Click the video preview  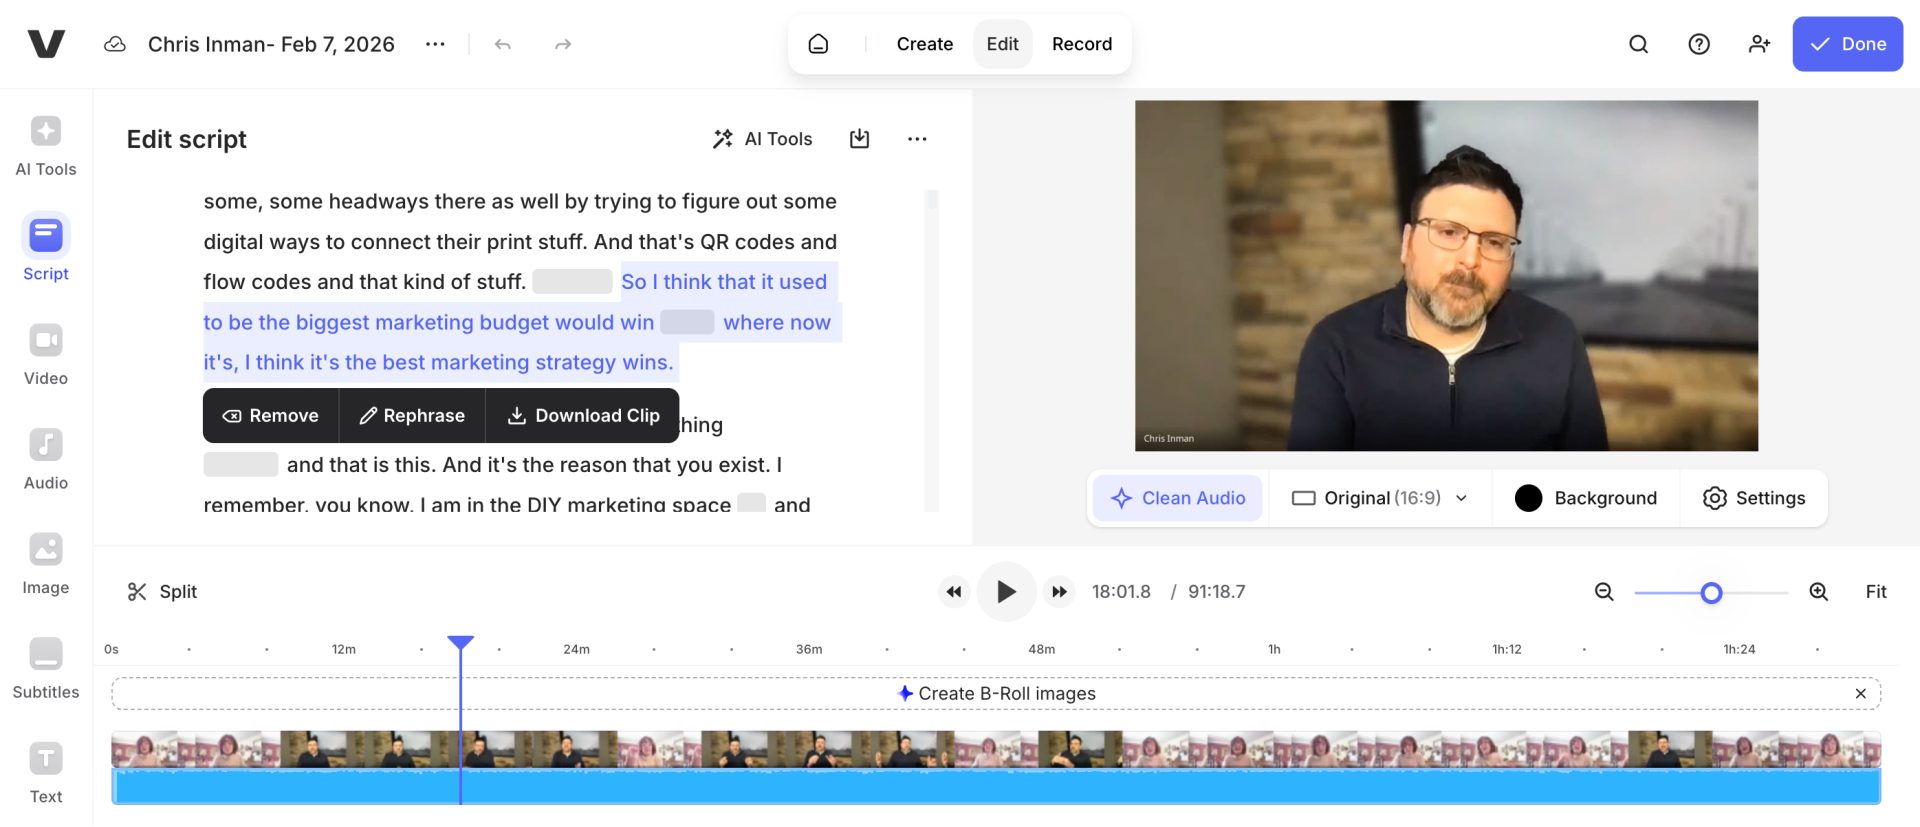pos(1446,275)
